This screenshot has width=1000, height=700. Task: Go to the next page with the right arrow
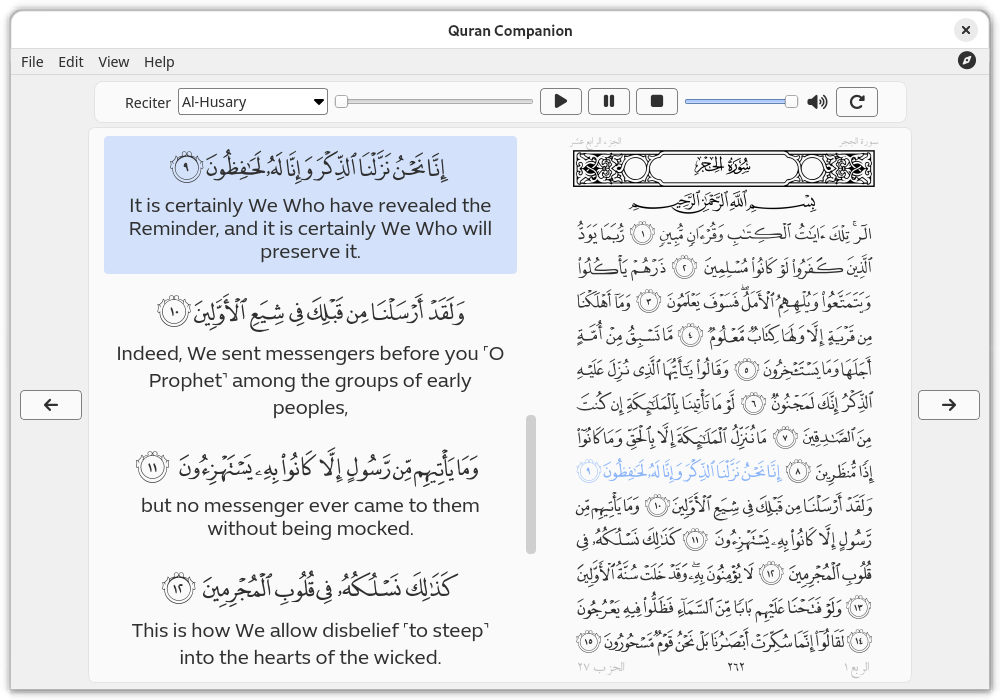pyautogui.click(x=949, y=404)
